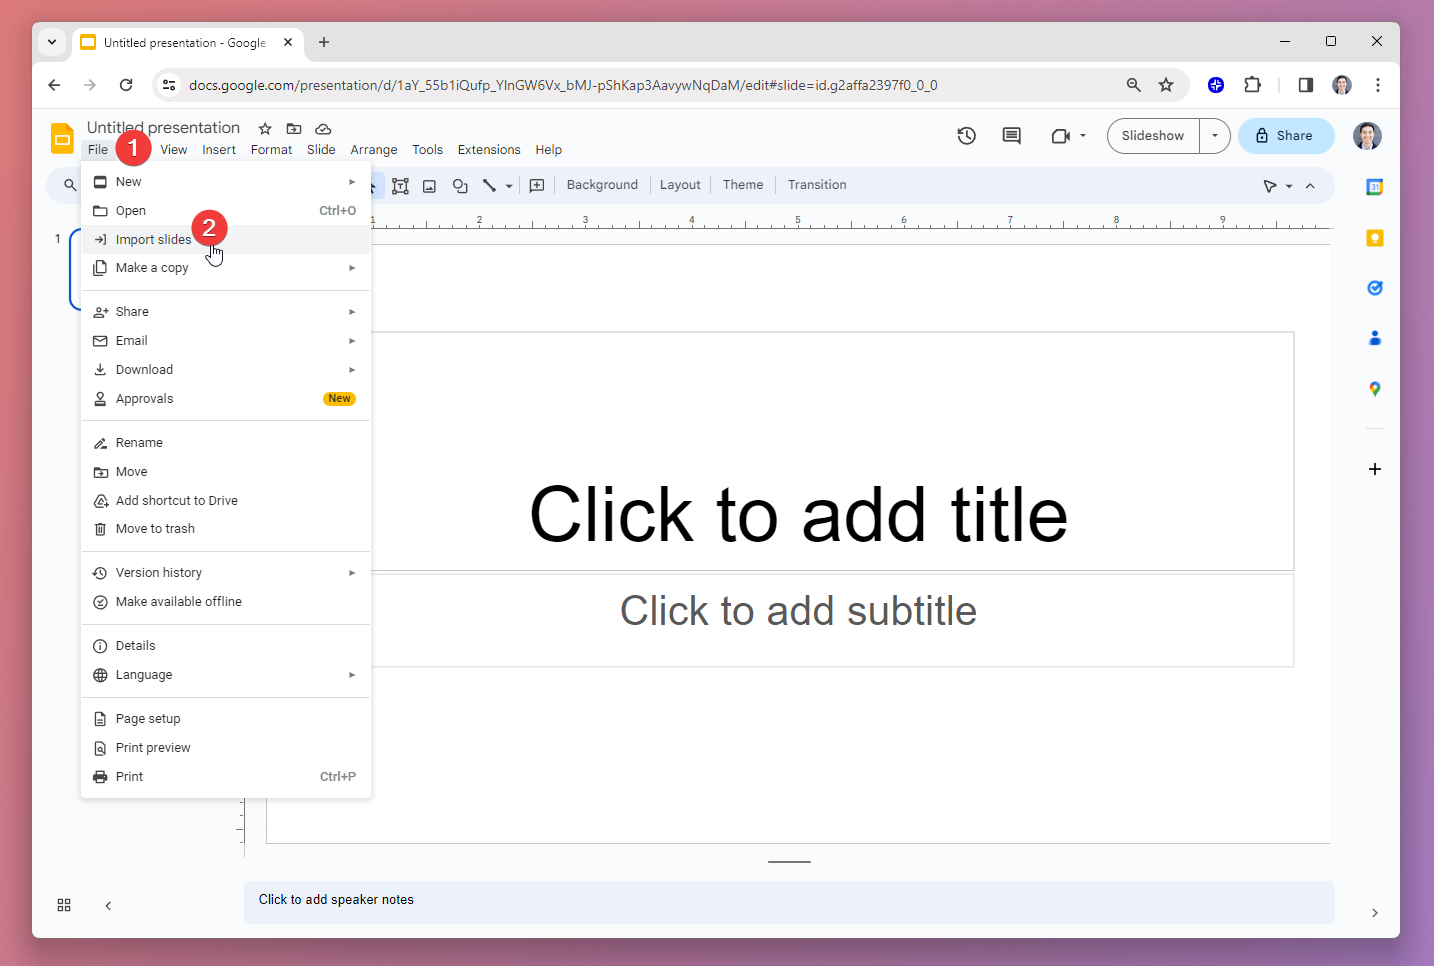Image resolution: width=1434 pixels, height=966 pixels.
Task: Expand Slideshow options dropdown arrow
Action: point(1215,136)
